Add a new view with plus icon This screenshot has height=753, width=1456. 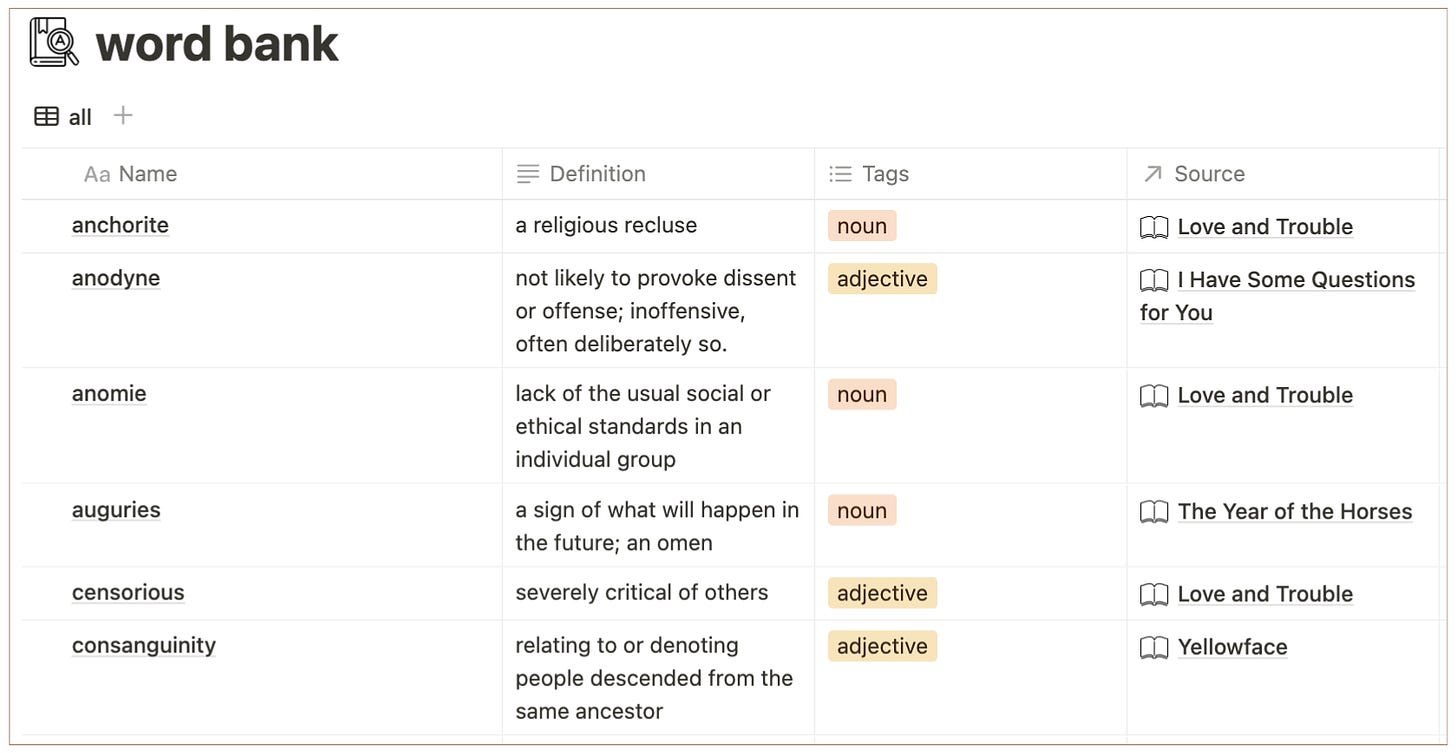[x=123, y=115]
